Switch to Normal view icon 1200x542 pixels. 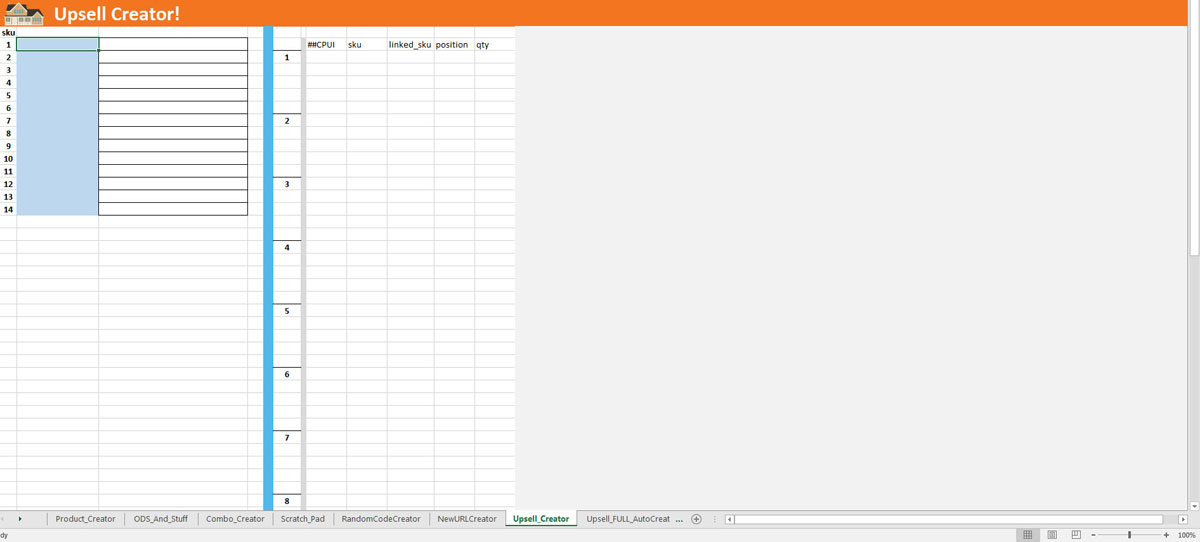point(1027,535)
